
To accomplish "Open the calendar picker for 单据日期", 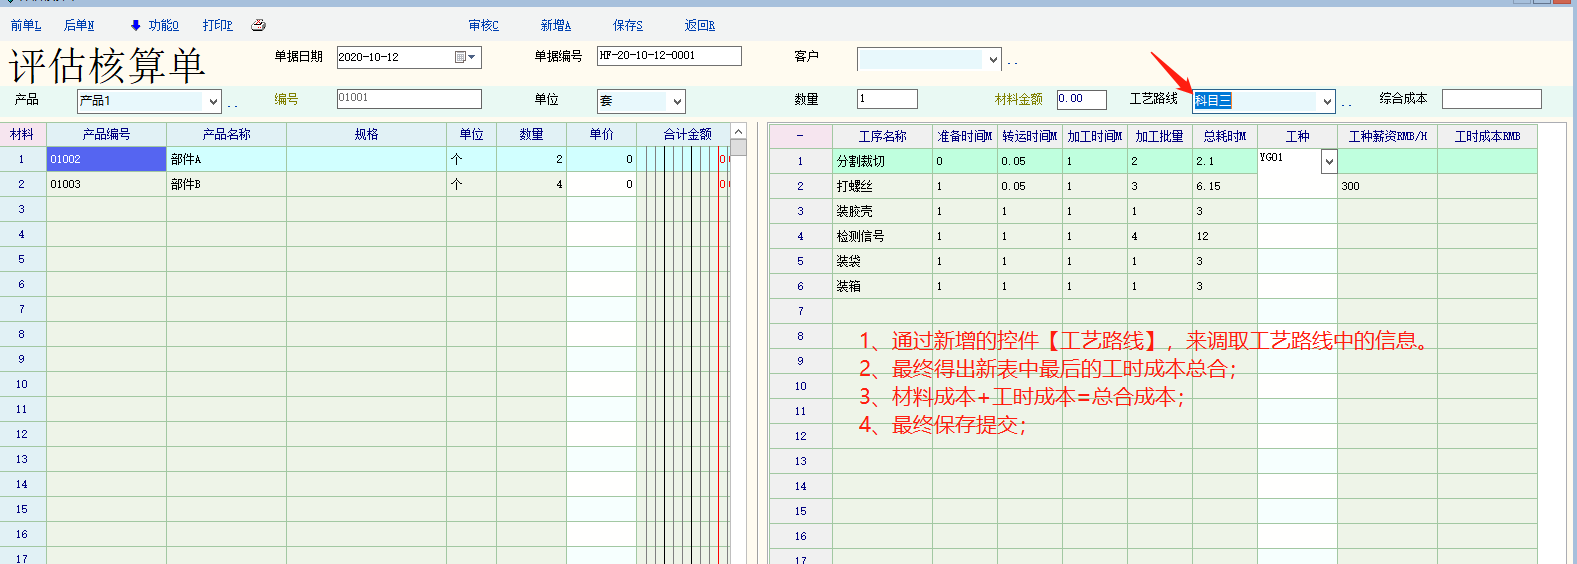I will click(465, 57).
